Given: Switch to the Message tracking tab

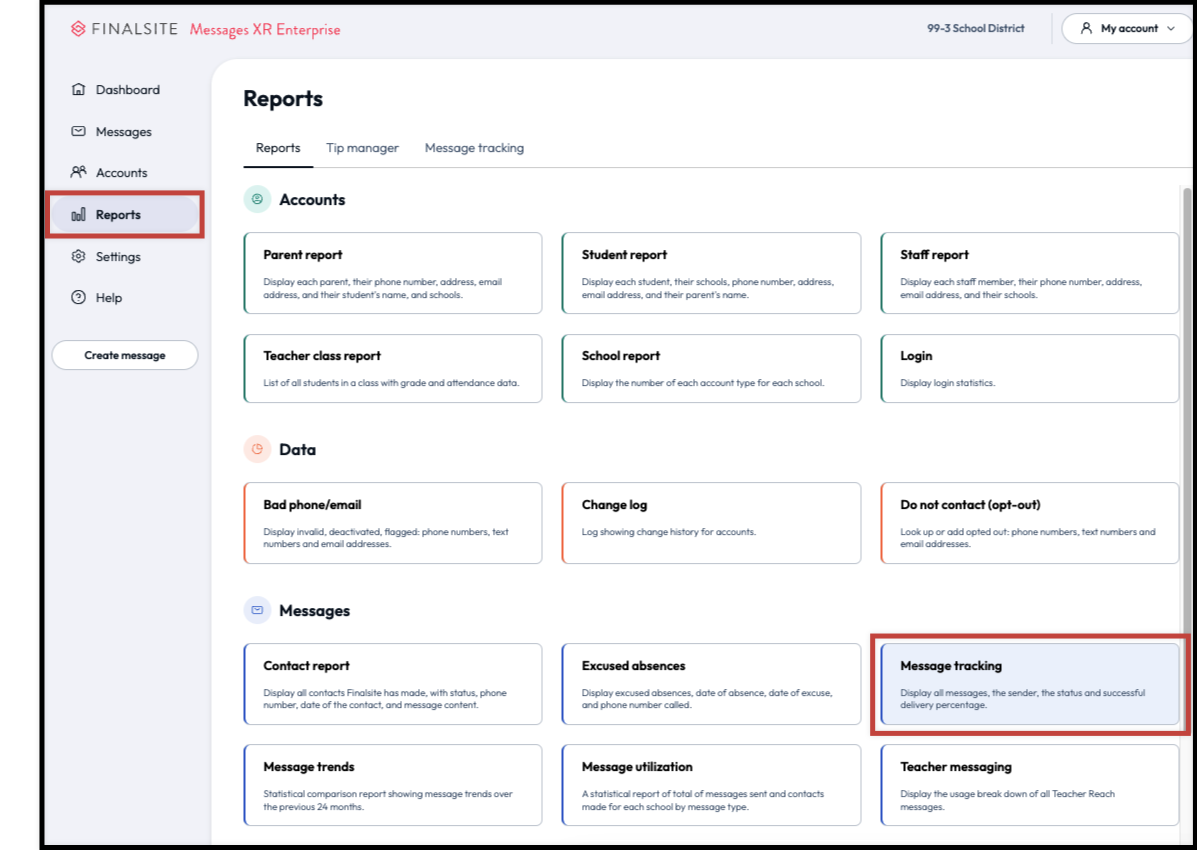Looking at the screenshot, I should [x=474, y=148].
